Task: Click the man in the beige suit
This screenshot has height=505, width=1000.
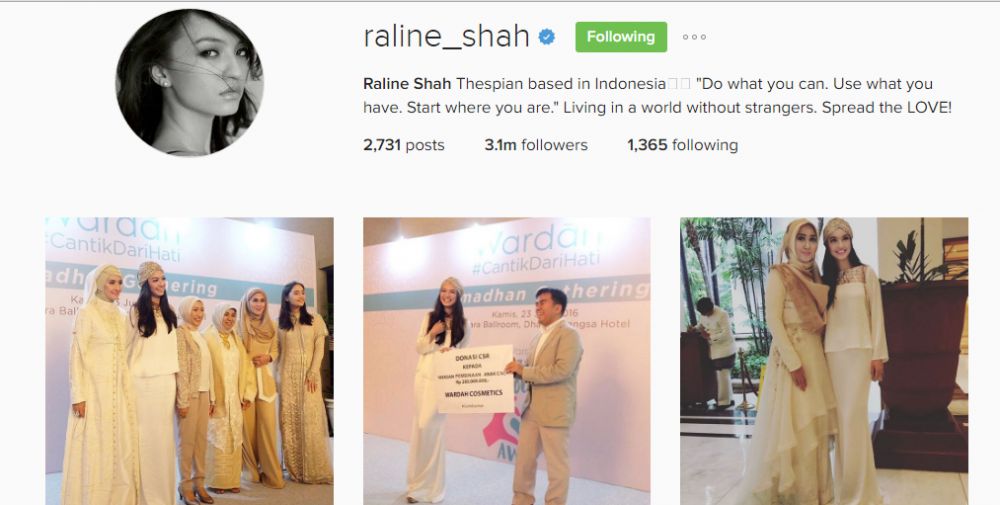Action: click(546, 395)
